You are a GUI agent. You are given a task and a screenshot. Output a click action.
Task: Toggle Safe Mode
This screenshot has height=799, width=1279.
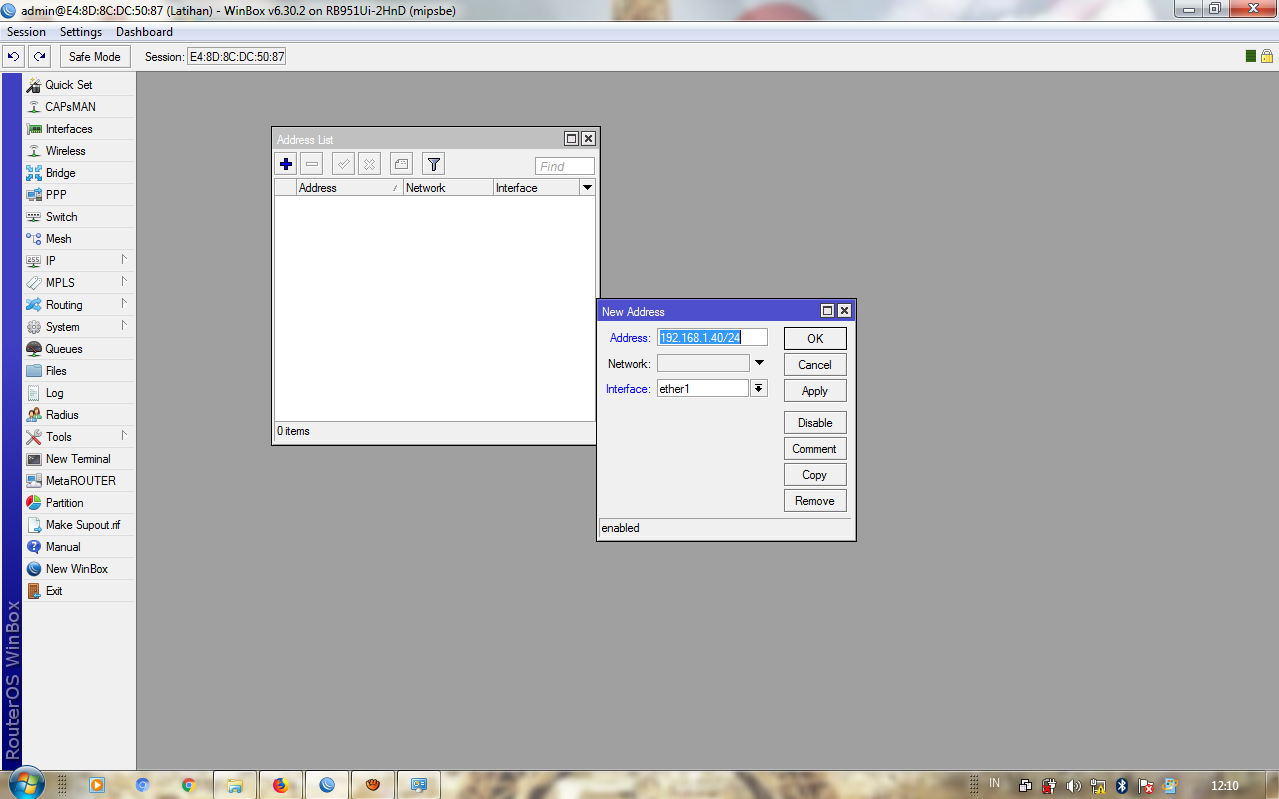click(x=94, y=57)
